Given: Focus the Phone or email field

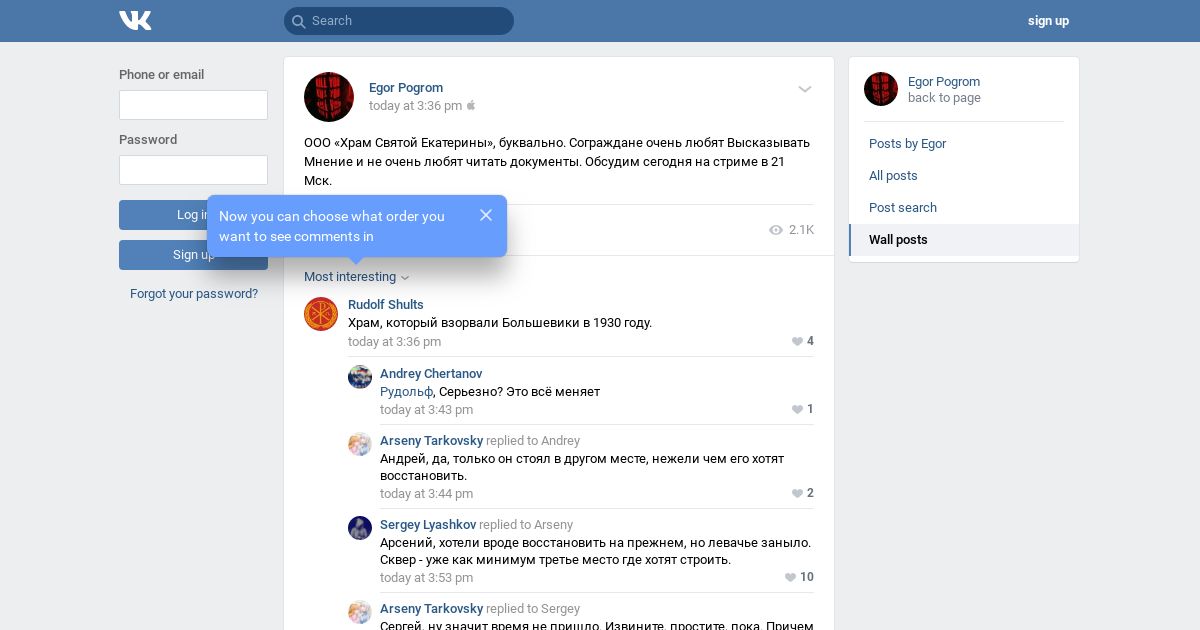Looking at the screenshot, I should [193, 105].
